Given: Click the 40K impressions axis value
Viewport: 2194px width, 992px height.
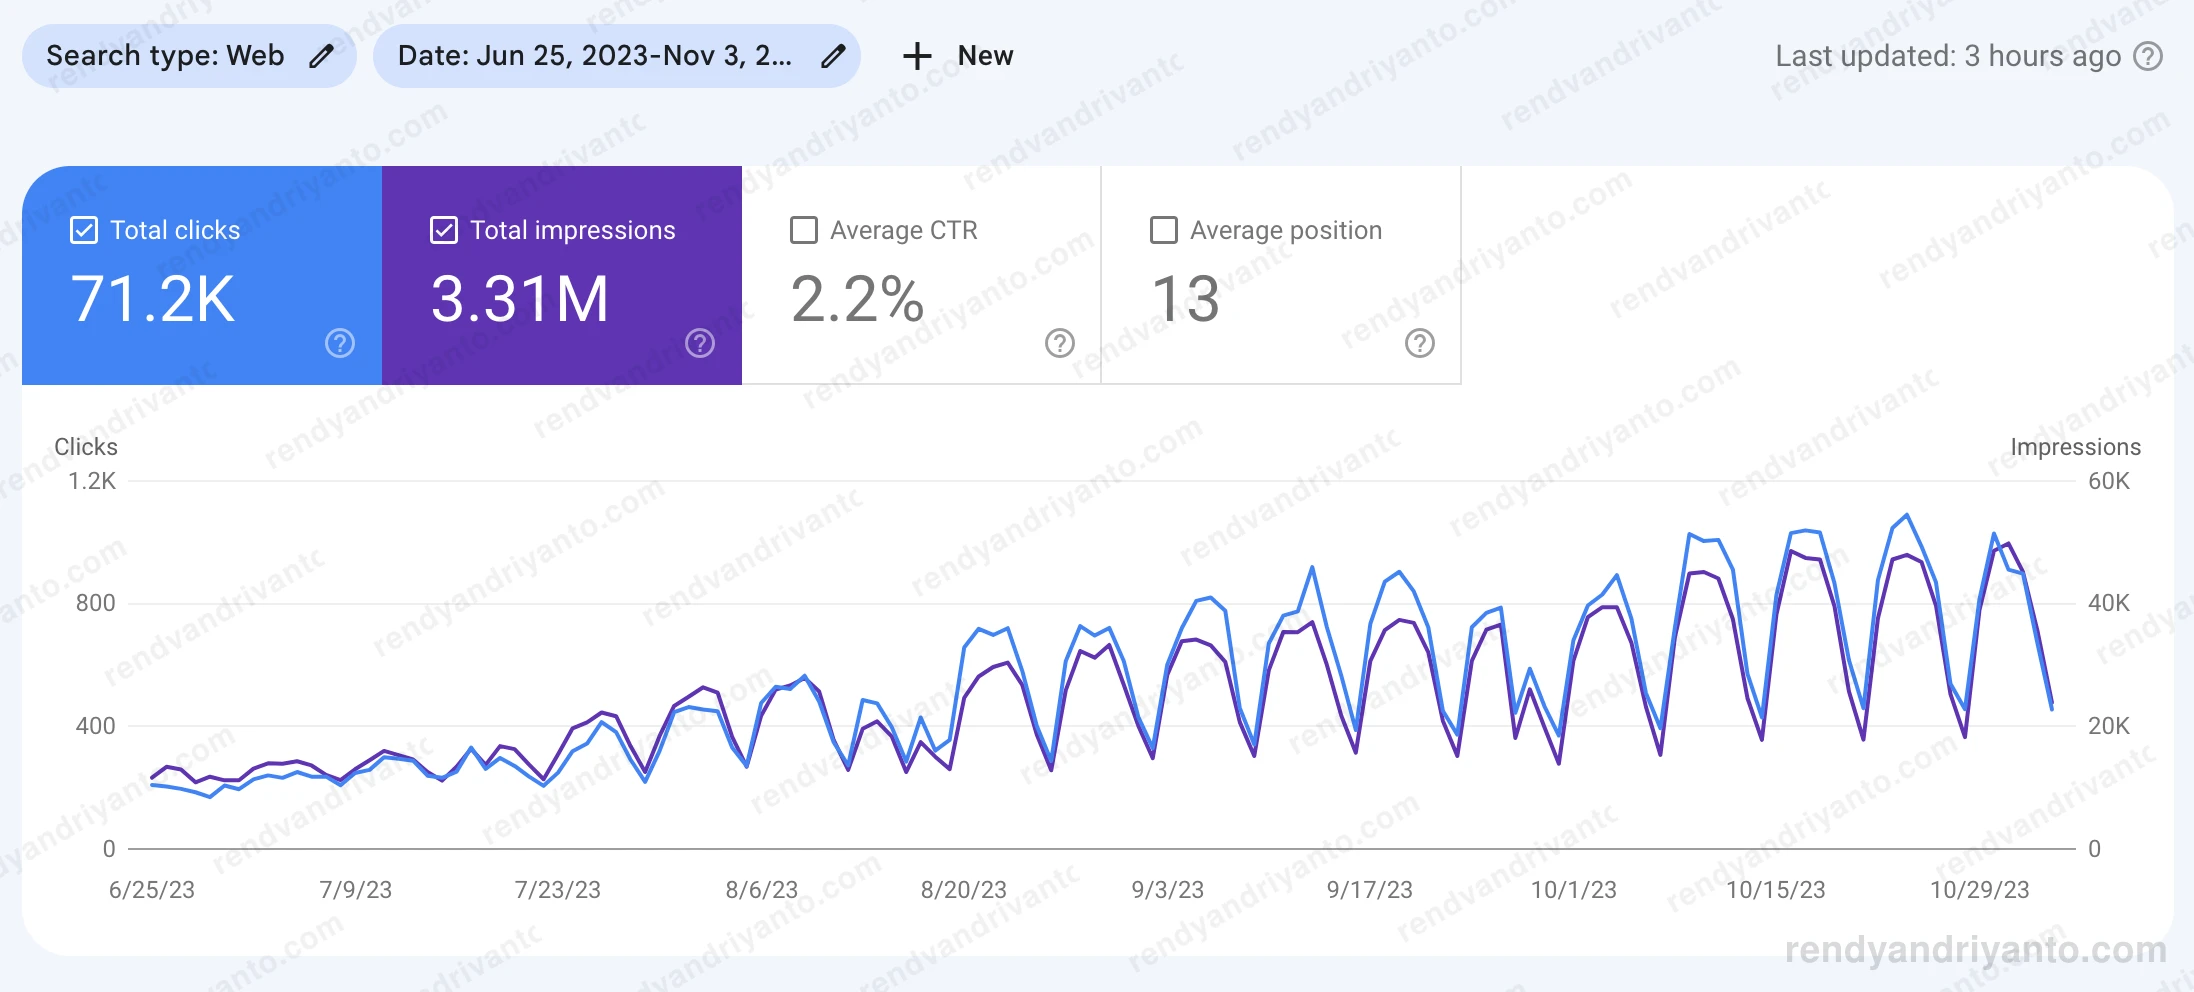Looking at the screenshot, I should click(x=2109, y=603).
